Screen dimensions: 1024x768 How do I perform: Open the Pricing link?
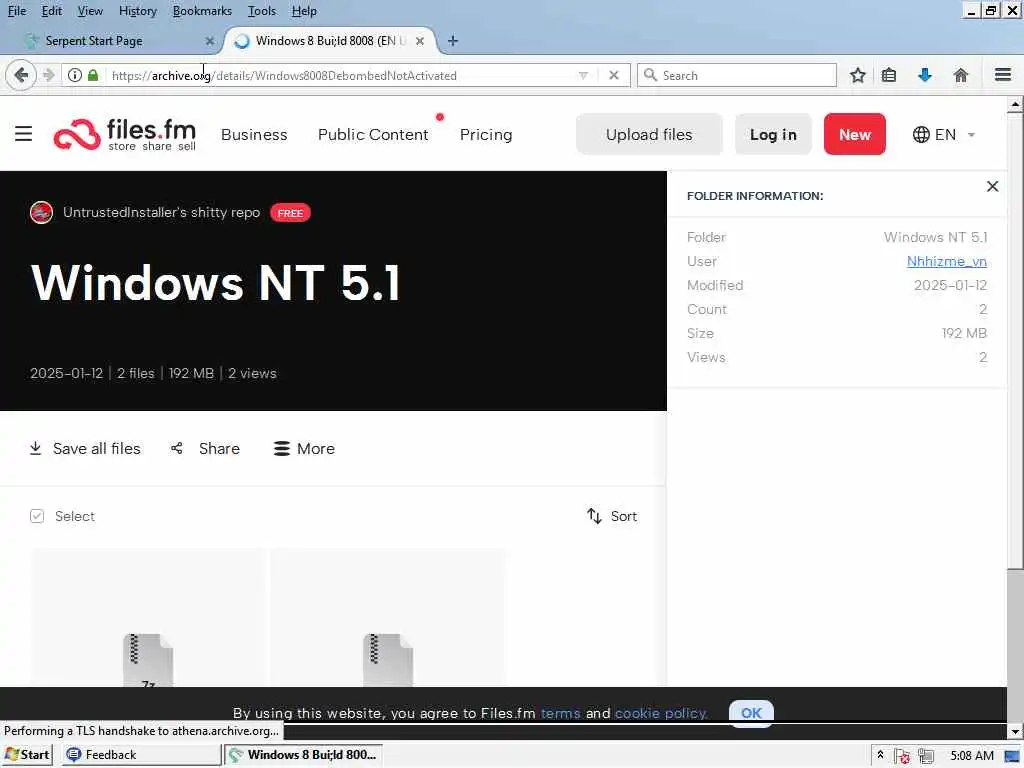tap(486, 135)
